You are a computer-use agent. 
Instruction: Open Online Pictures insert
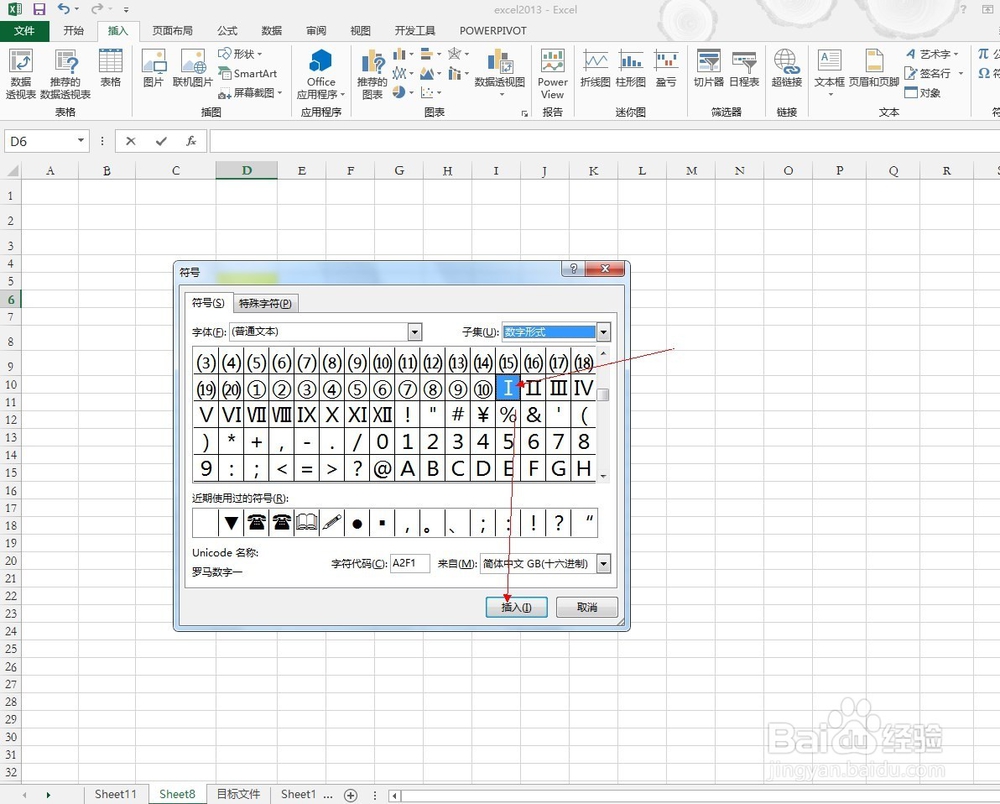tap(193, 68)
